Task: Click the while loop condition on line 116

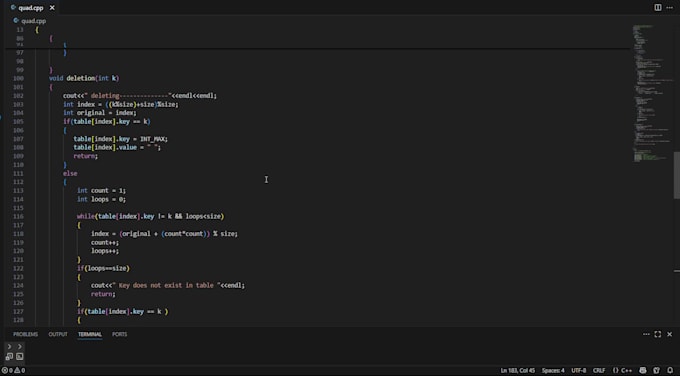Action: point(150,216)
